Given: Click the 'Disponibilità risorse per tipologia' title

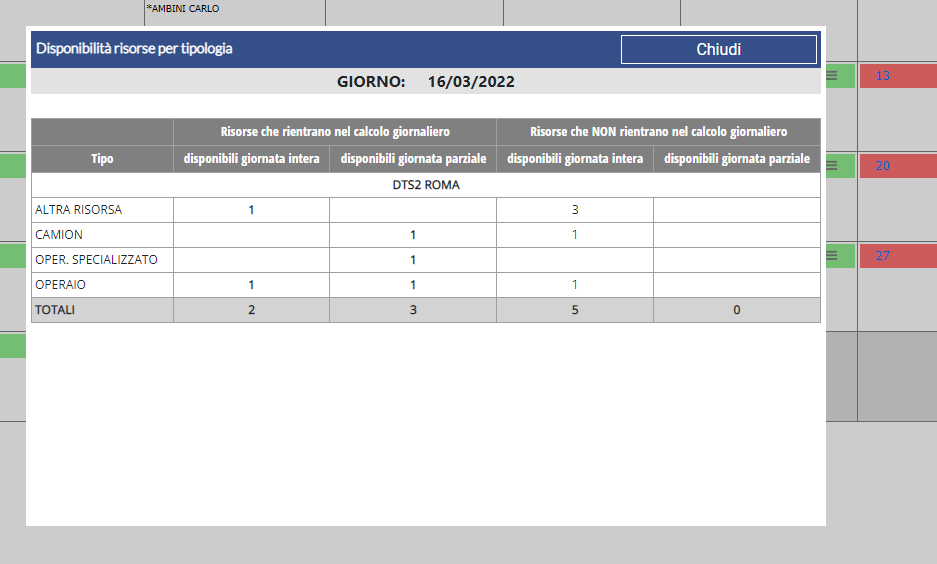Looking at the screenshot, I should tap(134, 48).
